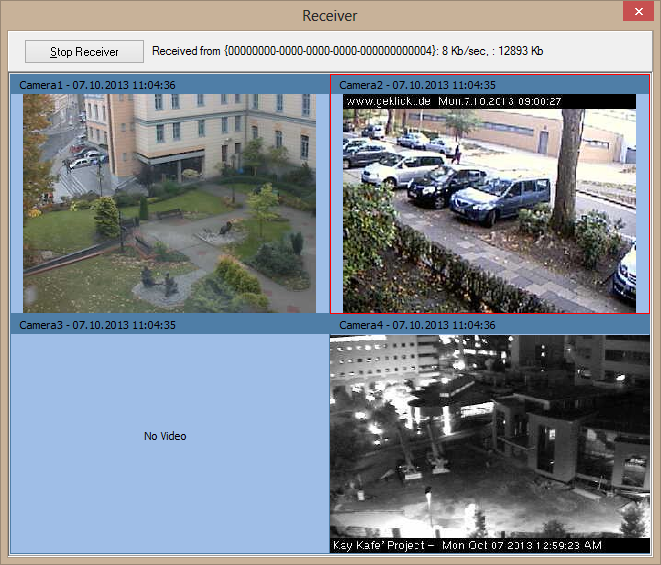
Task: Click the geblick.de timestamp overlay in Camera2
Action: [453, 101]
